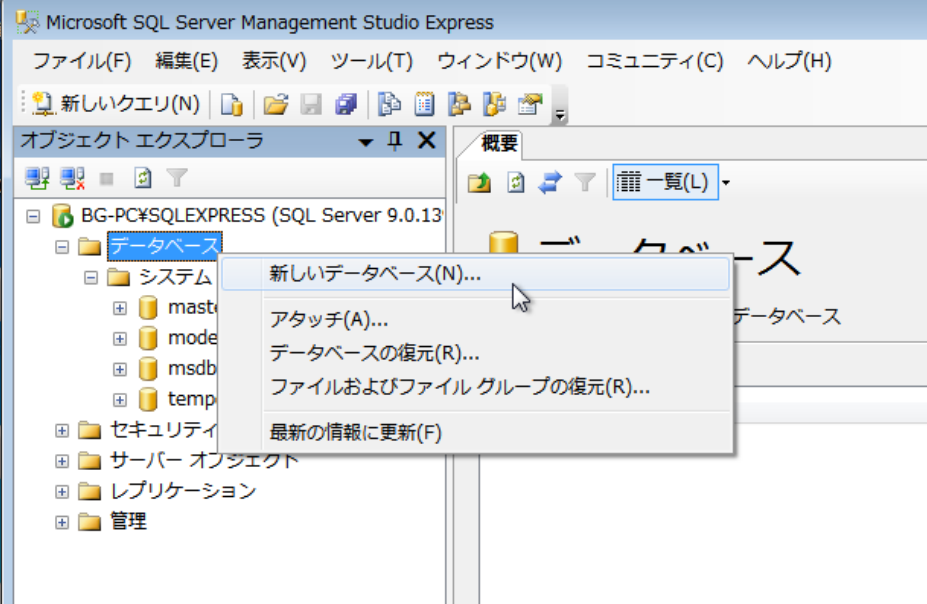The image size is (927, 604).
Task: Open Object Explorer window position dropdown arrow
Action: 365,142
